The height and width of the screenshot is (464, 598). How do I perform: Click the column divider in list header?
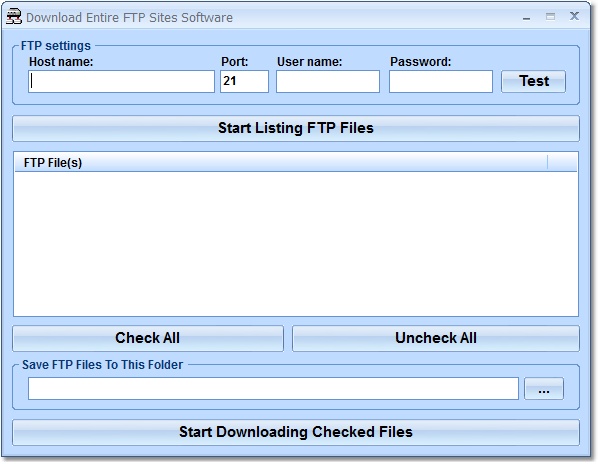pyautogui.click(x=547, y=162)
